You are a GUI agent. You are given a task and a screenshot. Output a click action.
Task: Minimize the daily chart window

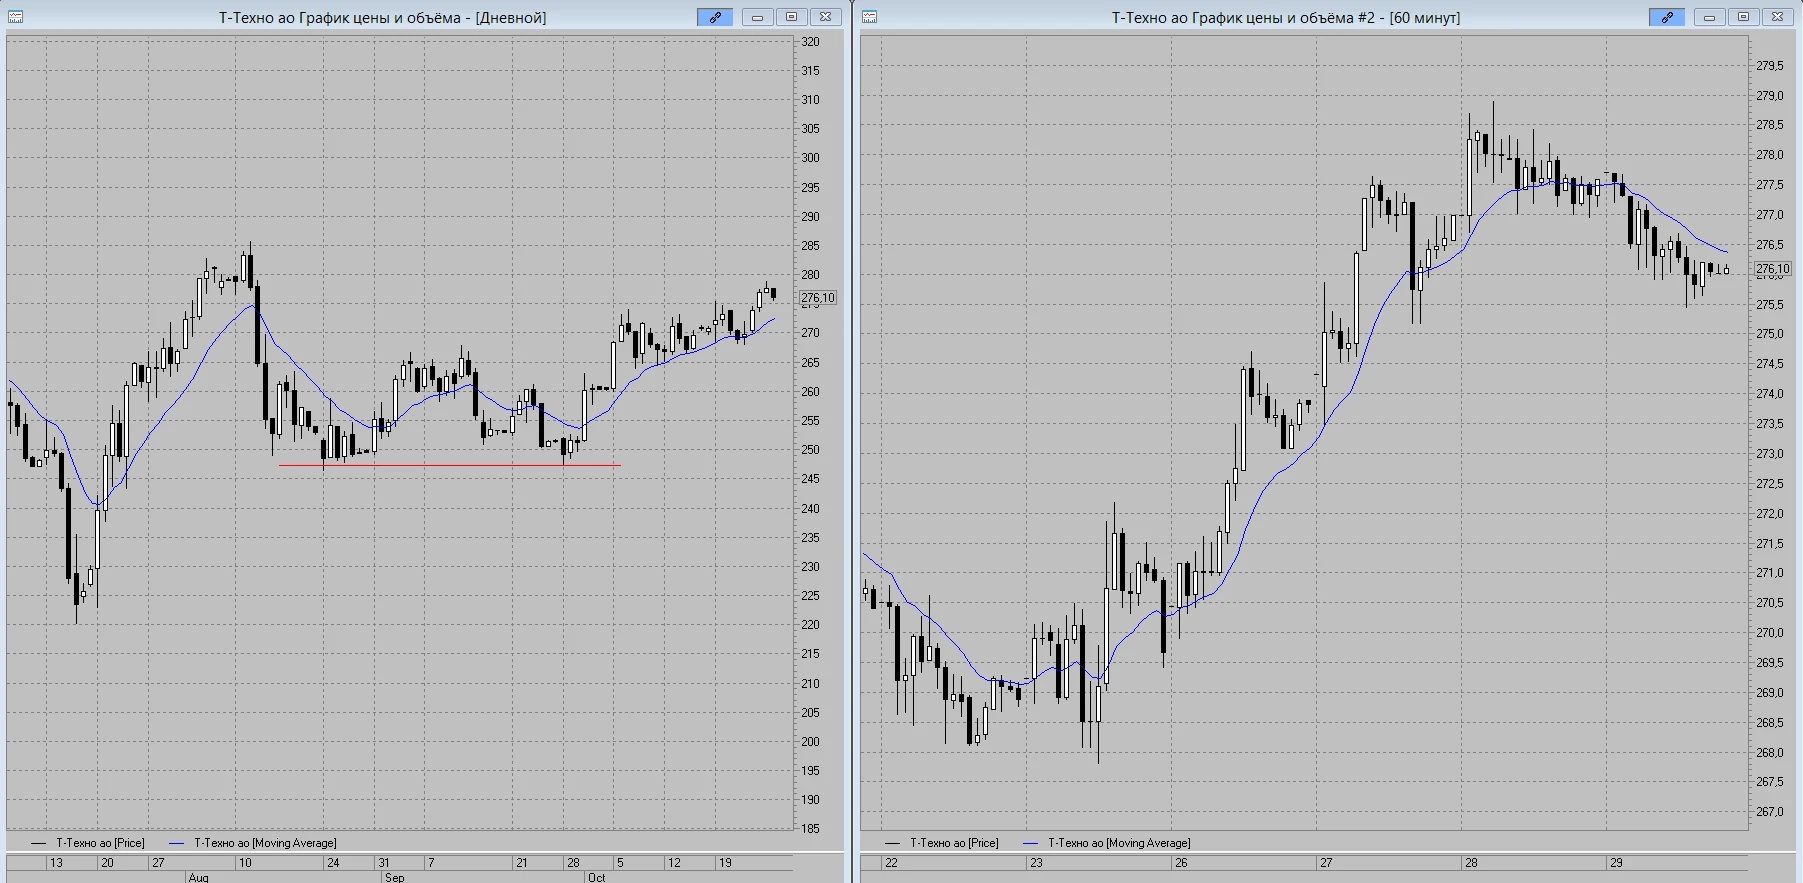click(x=758, y=17)
